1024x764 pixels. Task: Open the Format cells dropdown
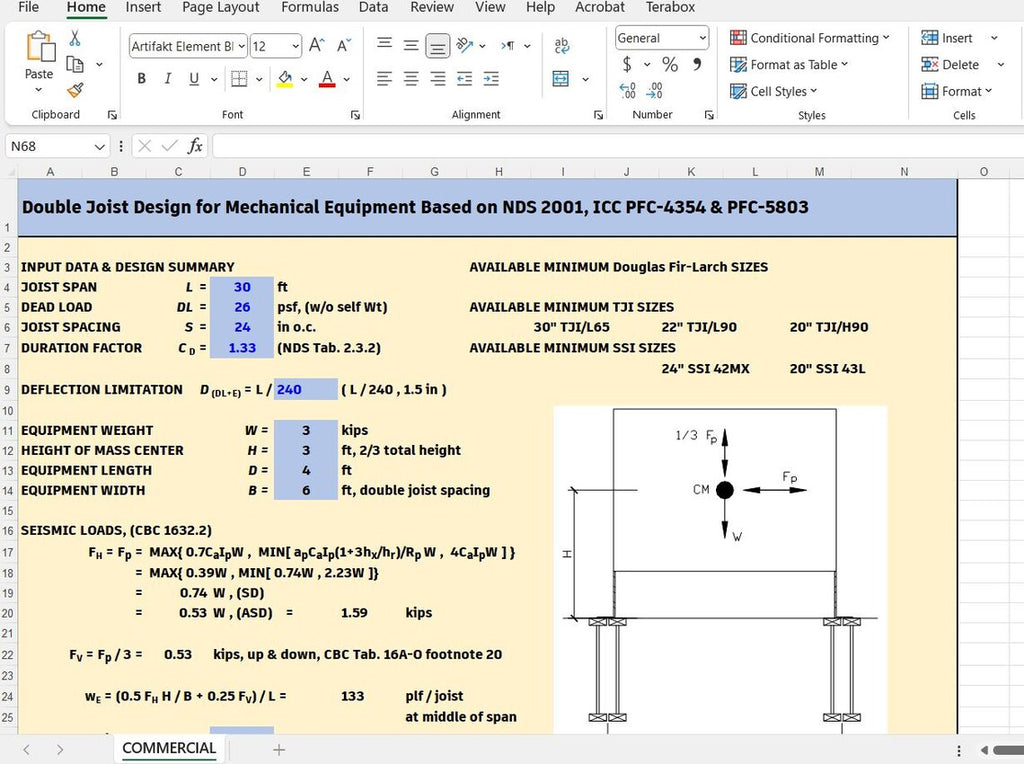(x=956, y=91)
